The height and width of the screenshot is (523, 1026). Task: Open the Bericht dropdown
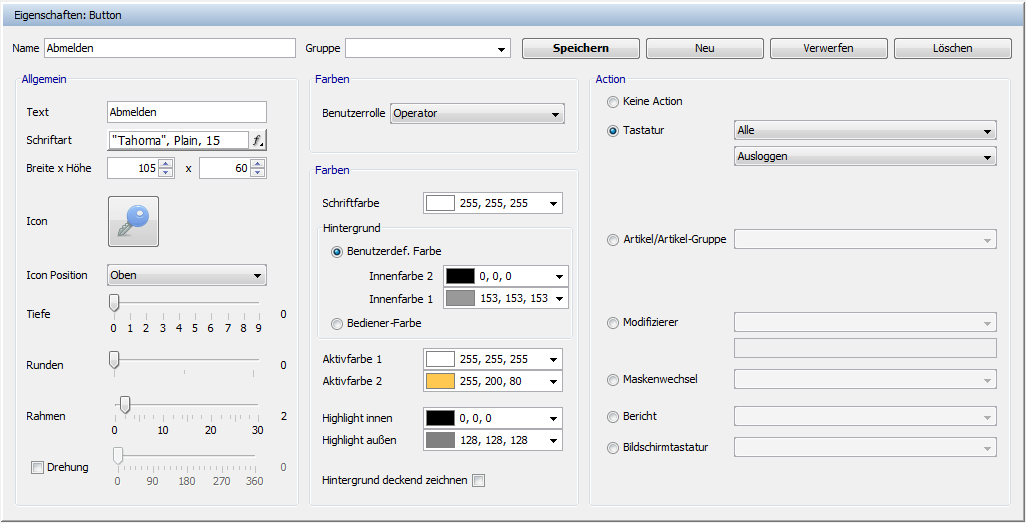(865, 416)
